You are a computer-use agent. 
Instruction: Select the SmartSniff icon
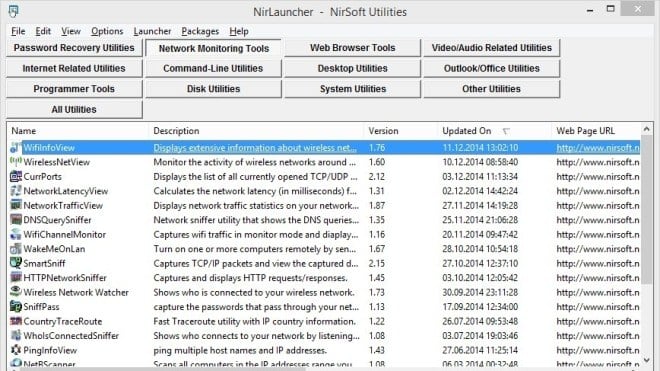click(16, 263)
